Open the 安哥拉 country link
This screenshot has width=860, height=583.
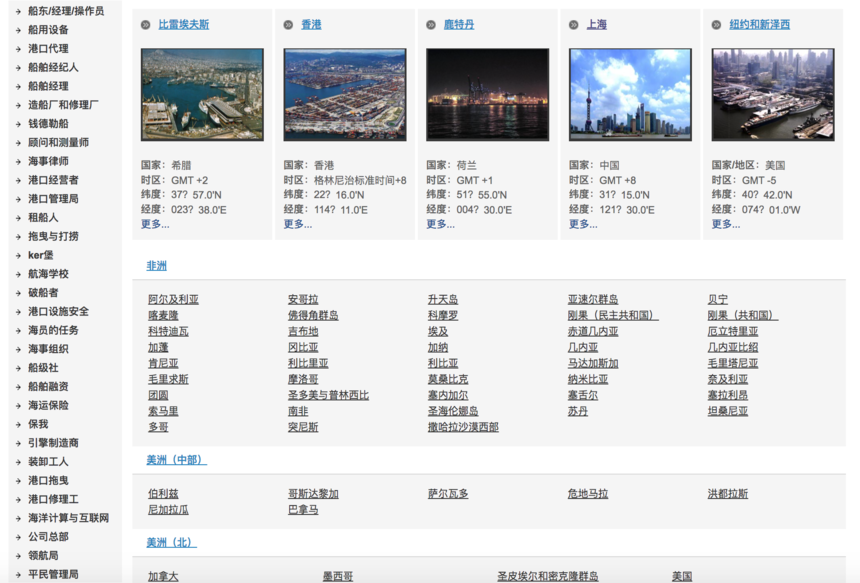pyautogui.click(x=303, y=299)
